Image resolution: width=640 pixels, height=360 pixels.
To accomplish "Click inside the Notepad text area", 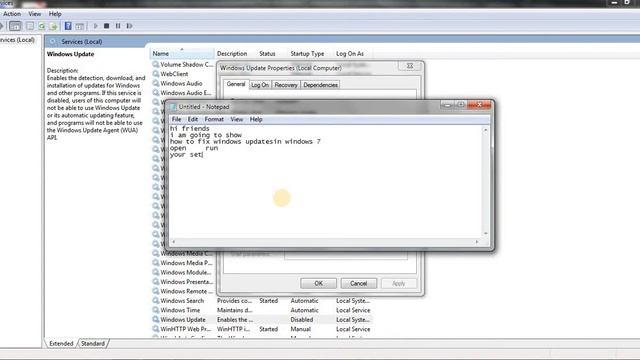I will click(x=326, y=182).
